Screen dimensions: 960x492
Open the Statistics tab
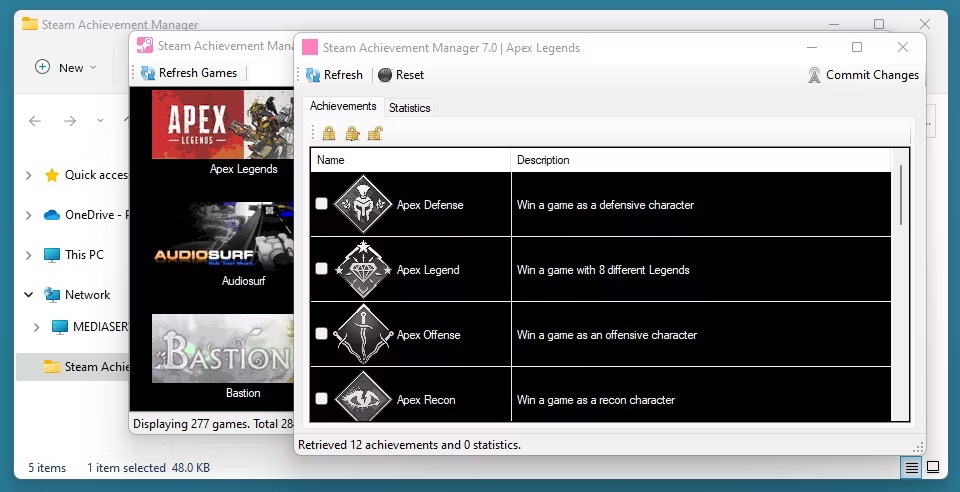410,108
